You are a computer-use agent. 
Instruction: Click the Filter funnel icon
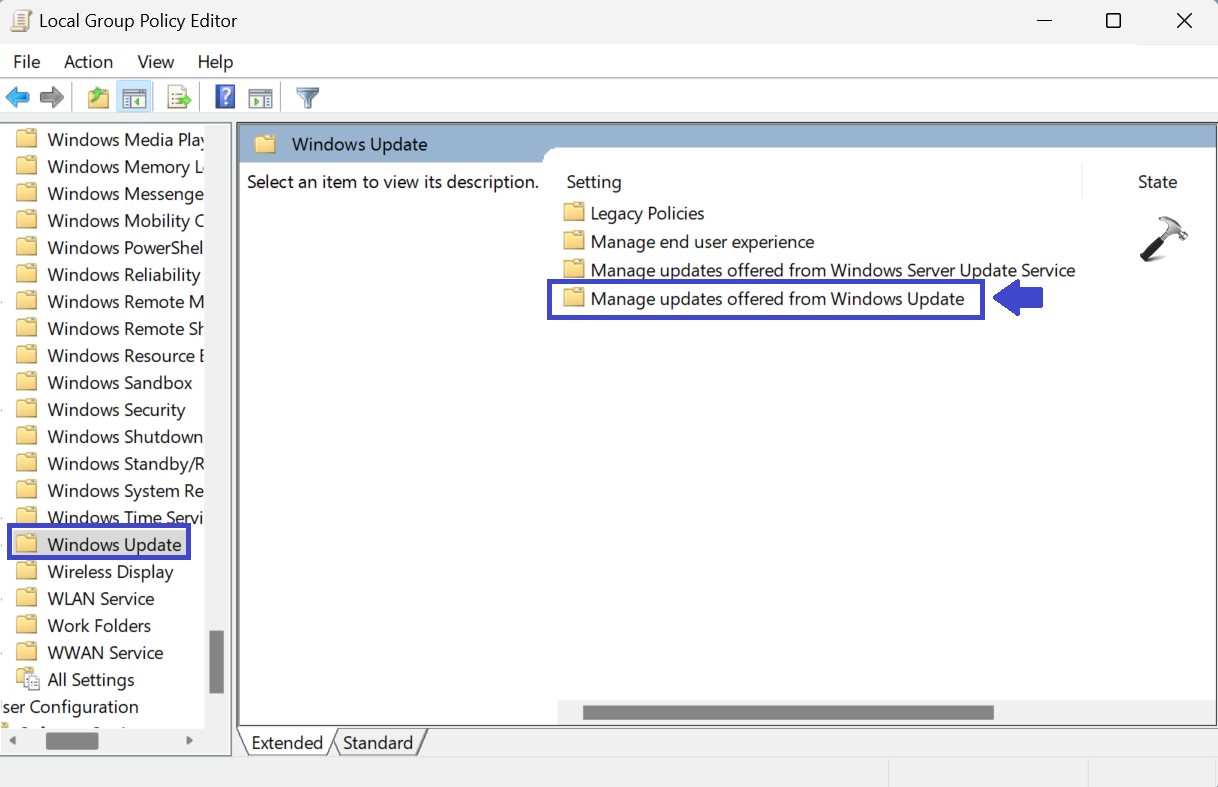pos(308,97)
